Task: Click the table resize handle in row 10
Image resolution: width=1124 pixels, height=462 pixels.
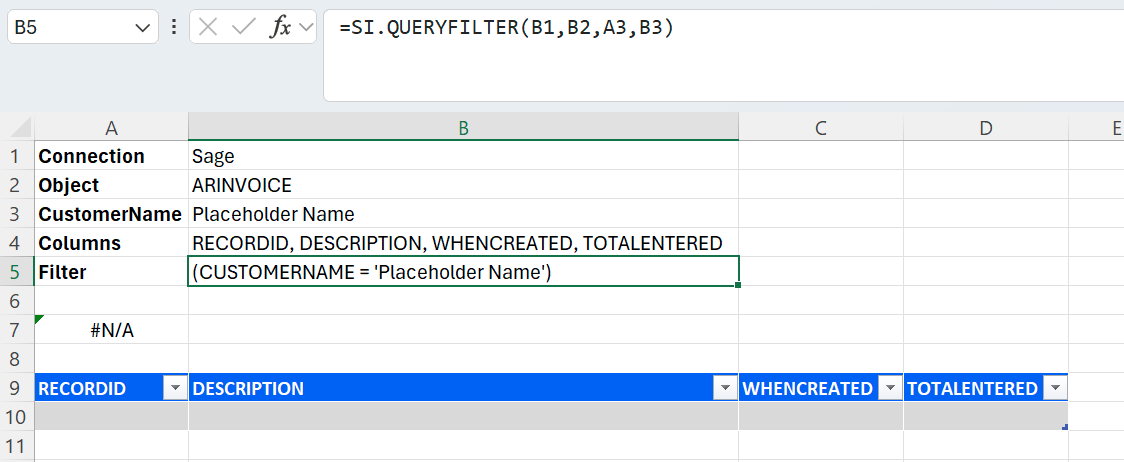Action: [x=1064, y=427]
